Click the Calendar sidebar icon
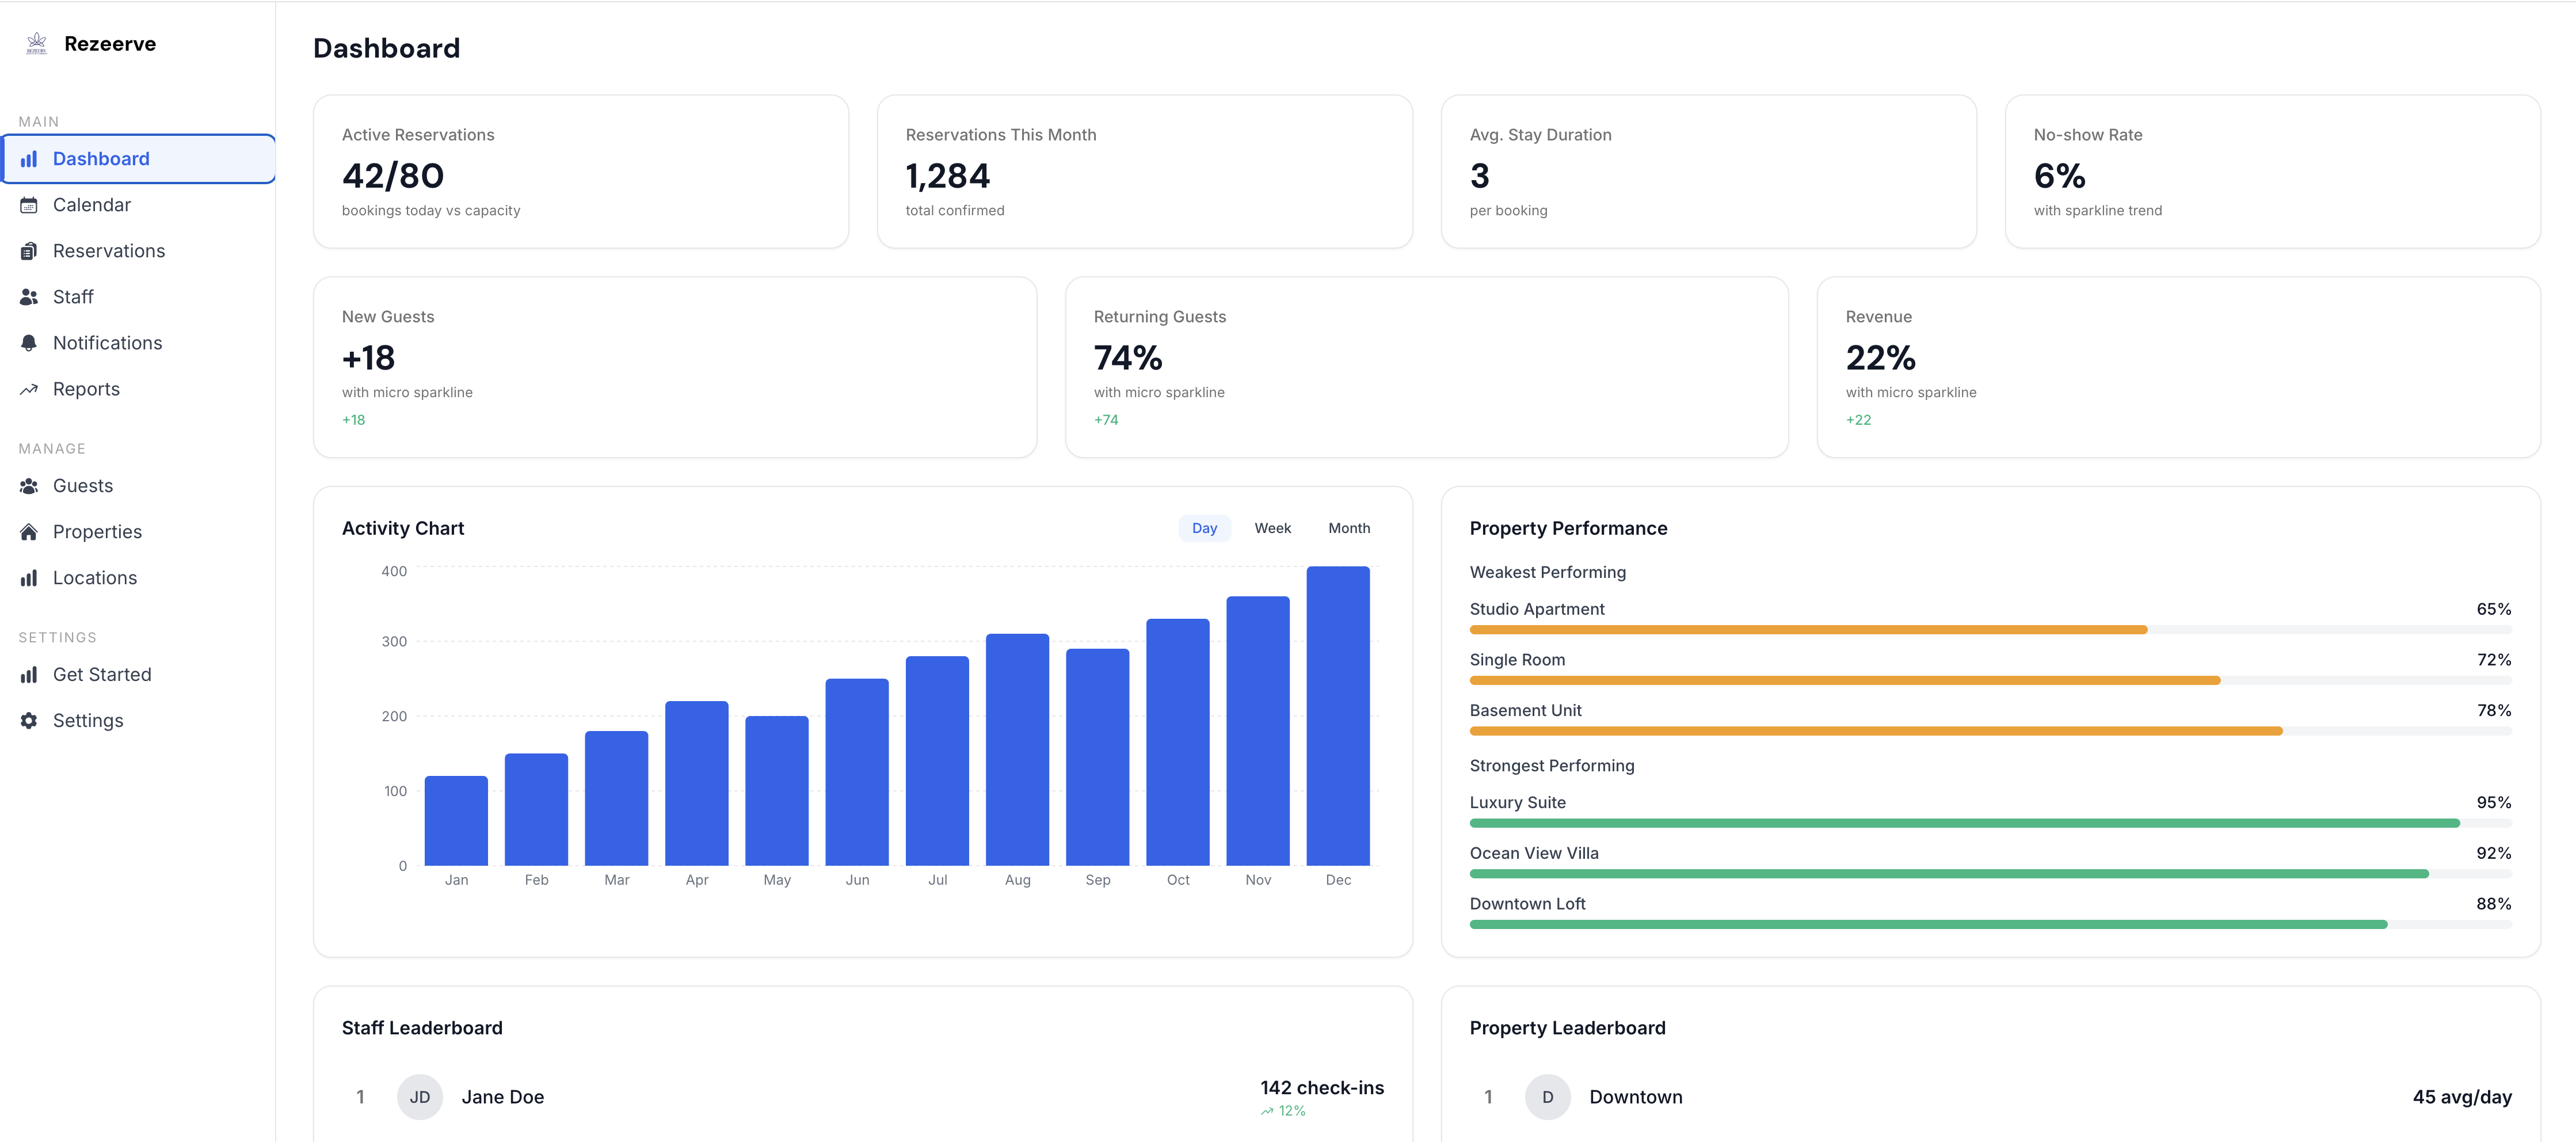This screenshot has height=1142, width=2576. [29, 205]
